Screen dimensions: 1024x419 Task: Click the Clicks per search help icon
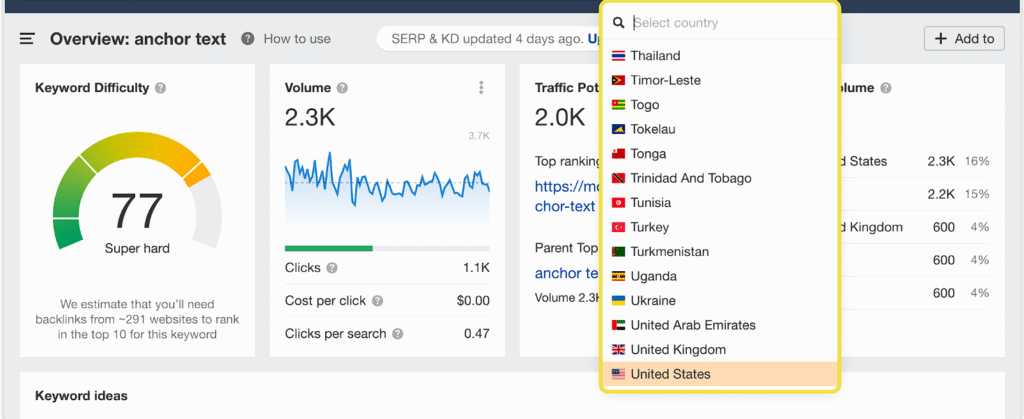point(398,334)
